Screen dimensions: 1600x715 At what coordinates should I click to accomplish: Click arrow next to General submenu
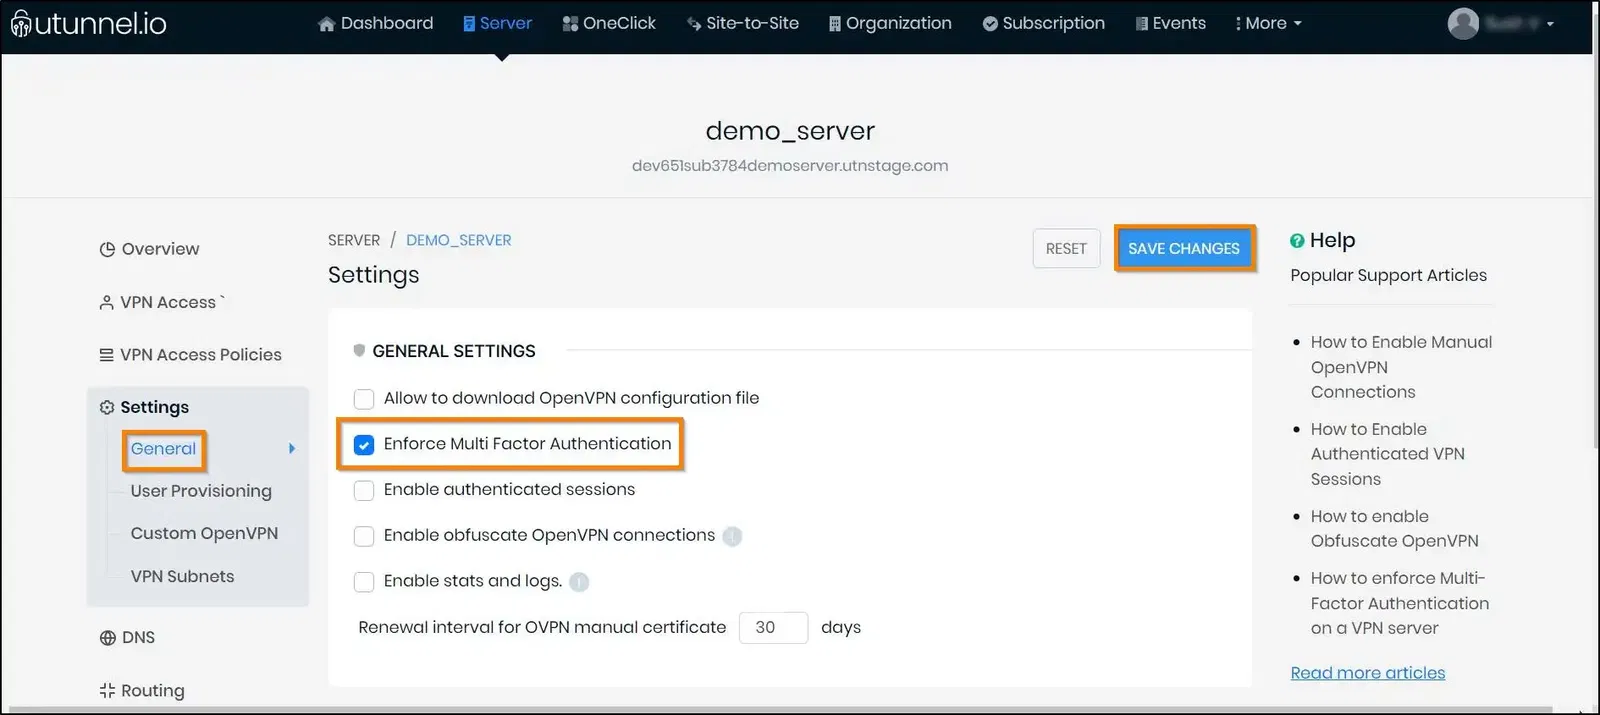[292, 449]
